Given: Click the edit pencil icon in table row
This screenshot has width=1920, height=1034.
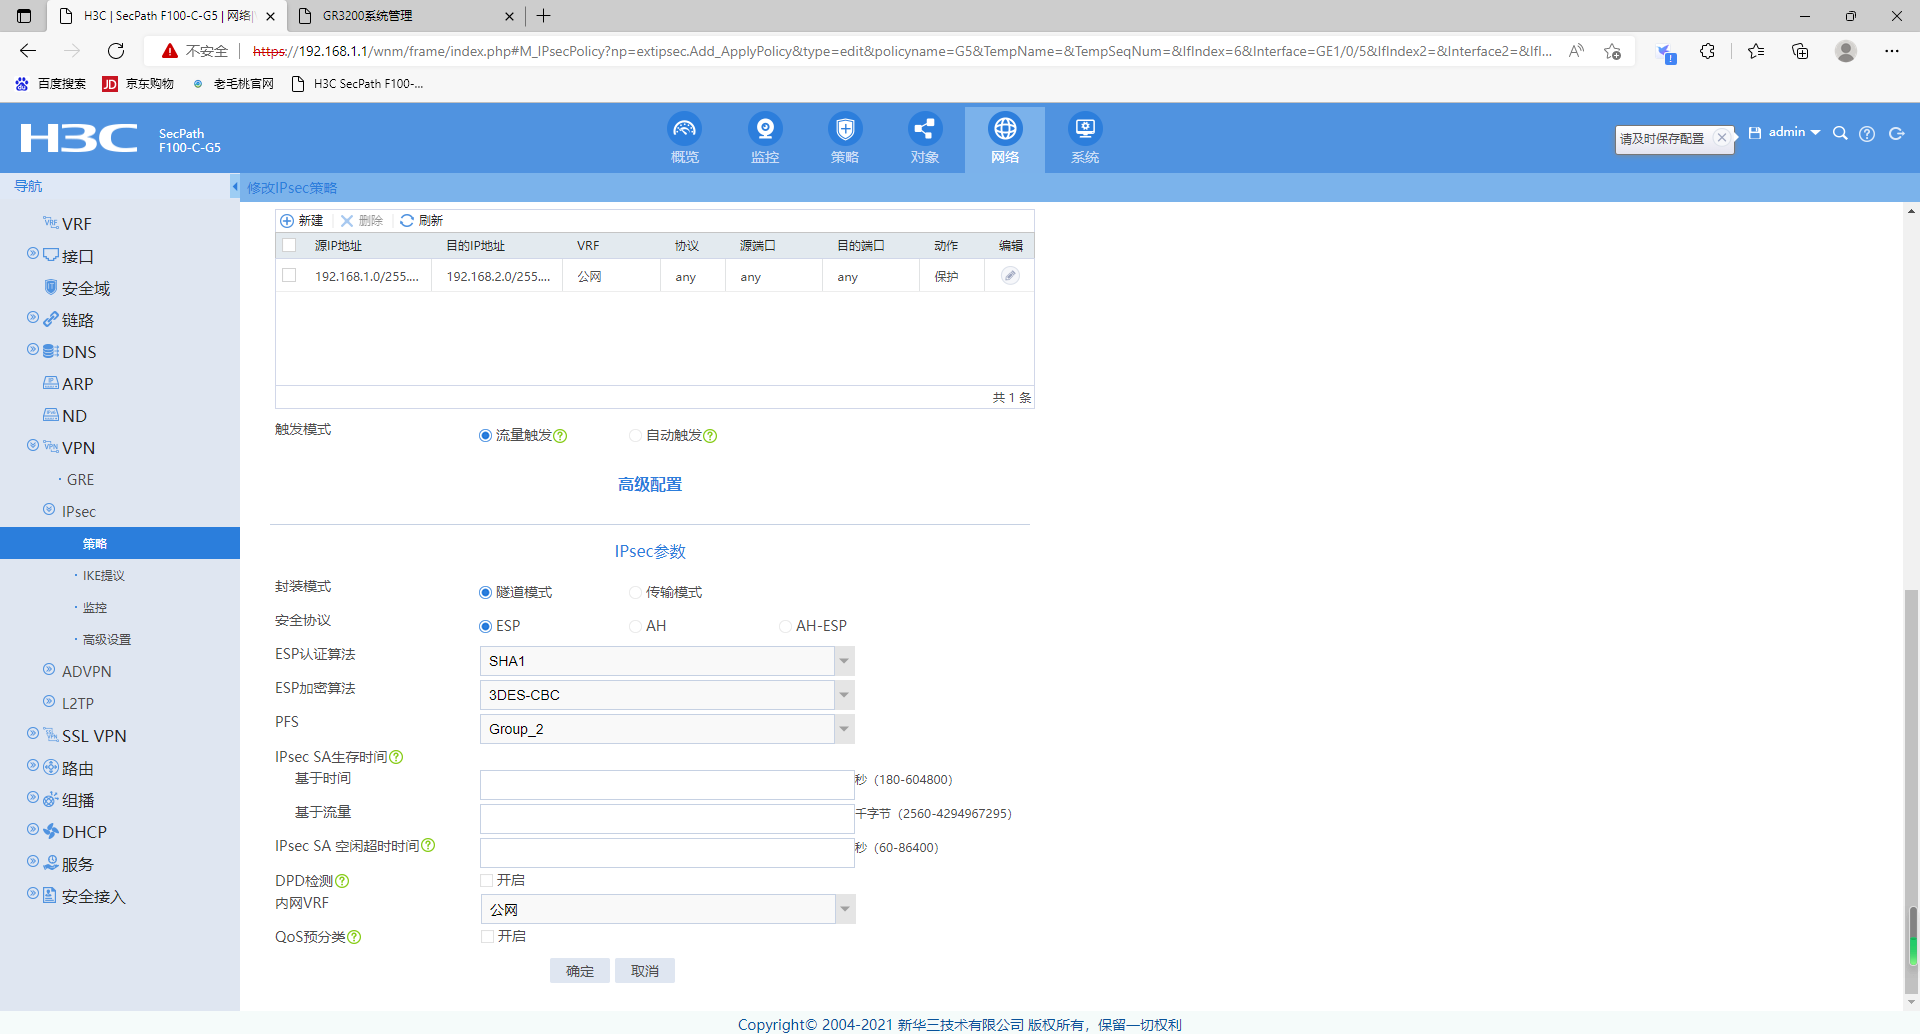Looking at the screenshot, I should 1010,276.
